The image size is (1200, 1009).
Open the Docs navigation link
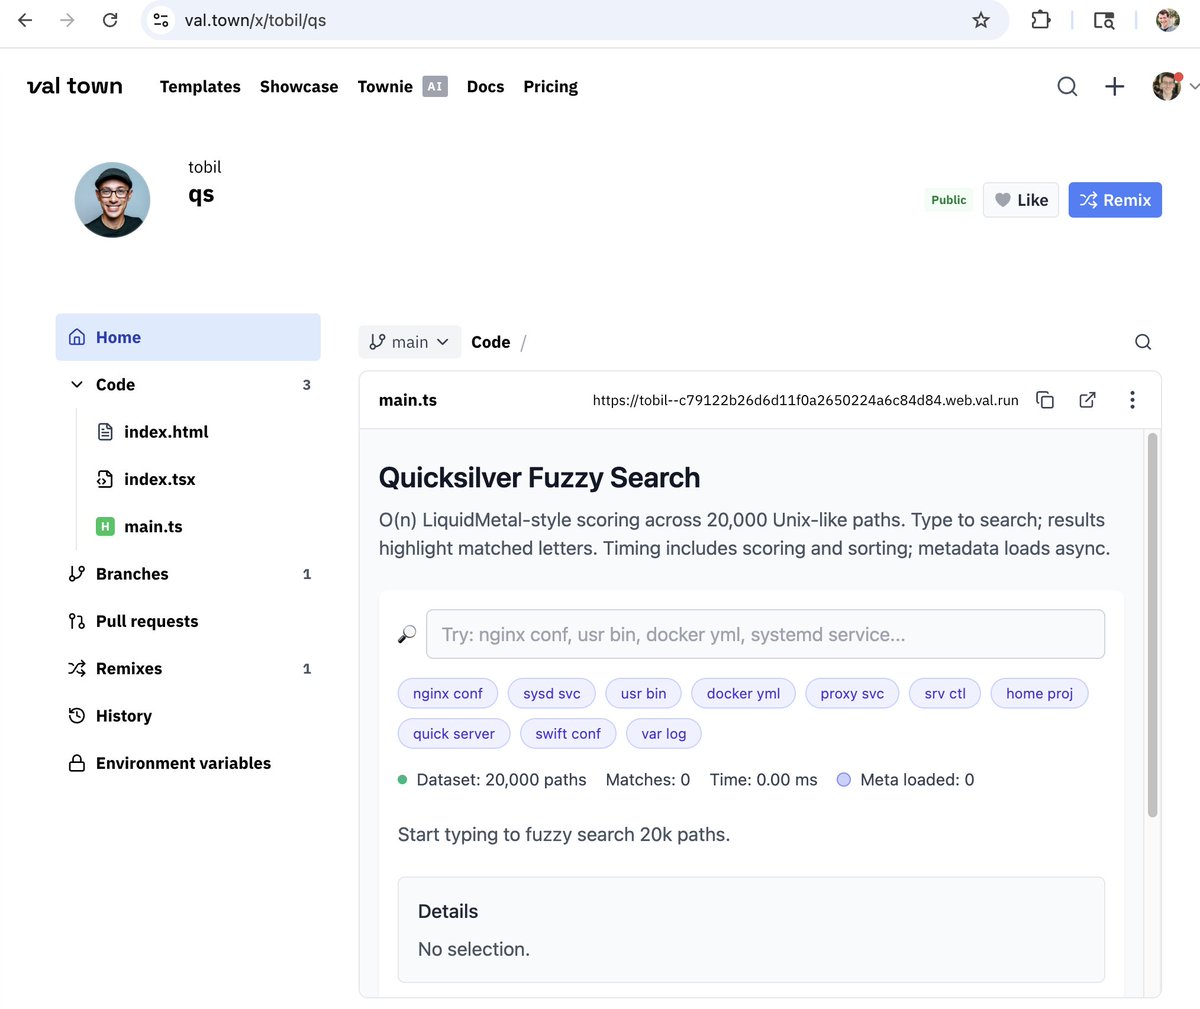pyautogui.click(x=485, y=87)
